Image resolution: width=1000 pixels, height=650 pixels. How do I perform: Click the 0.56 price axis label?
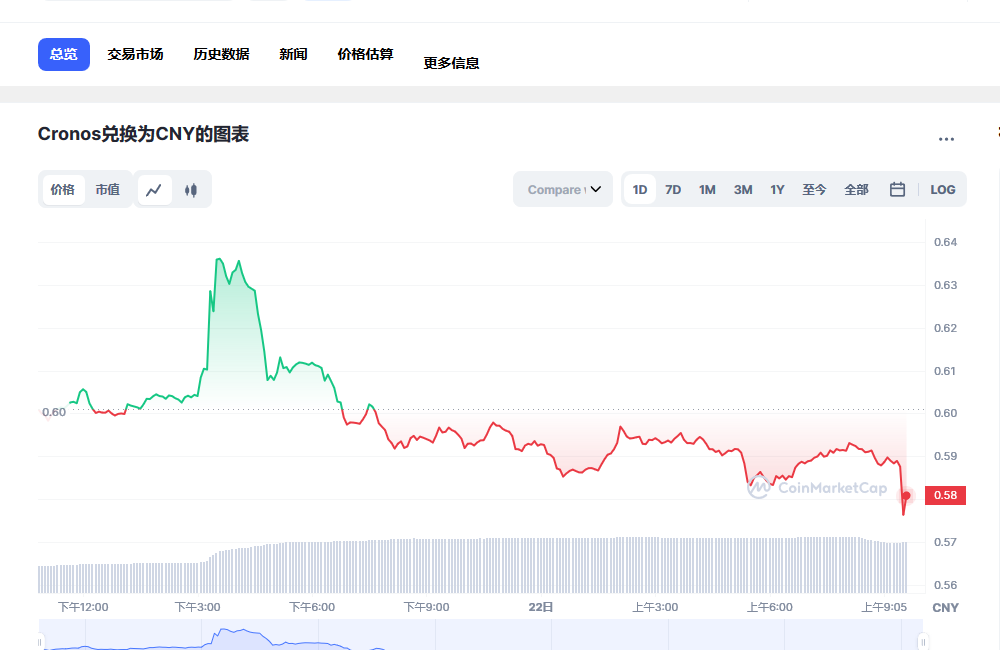[945, 585]
